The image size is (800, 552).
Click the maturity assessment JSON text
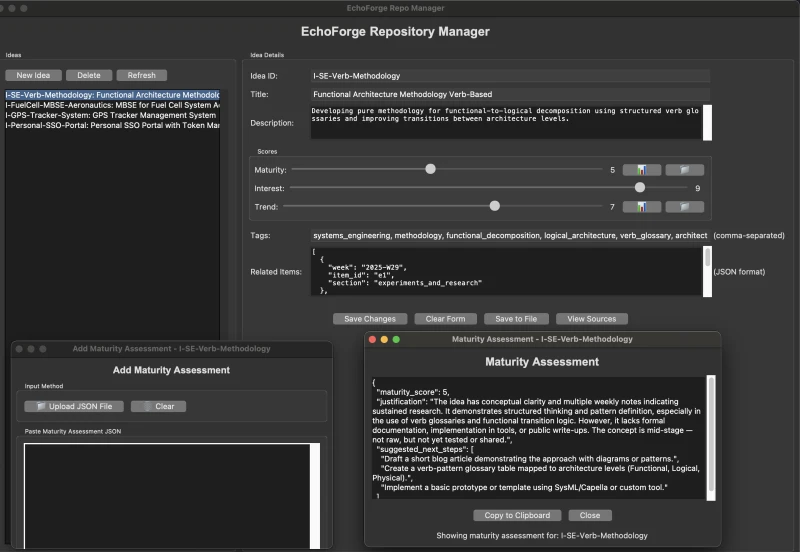tap(539, 438)
